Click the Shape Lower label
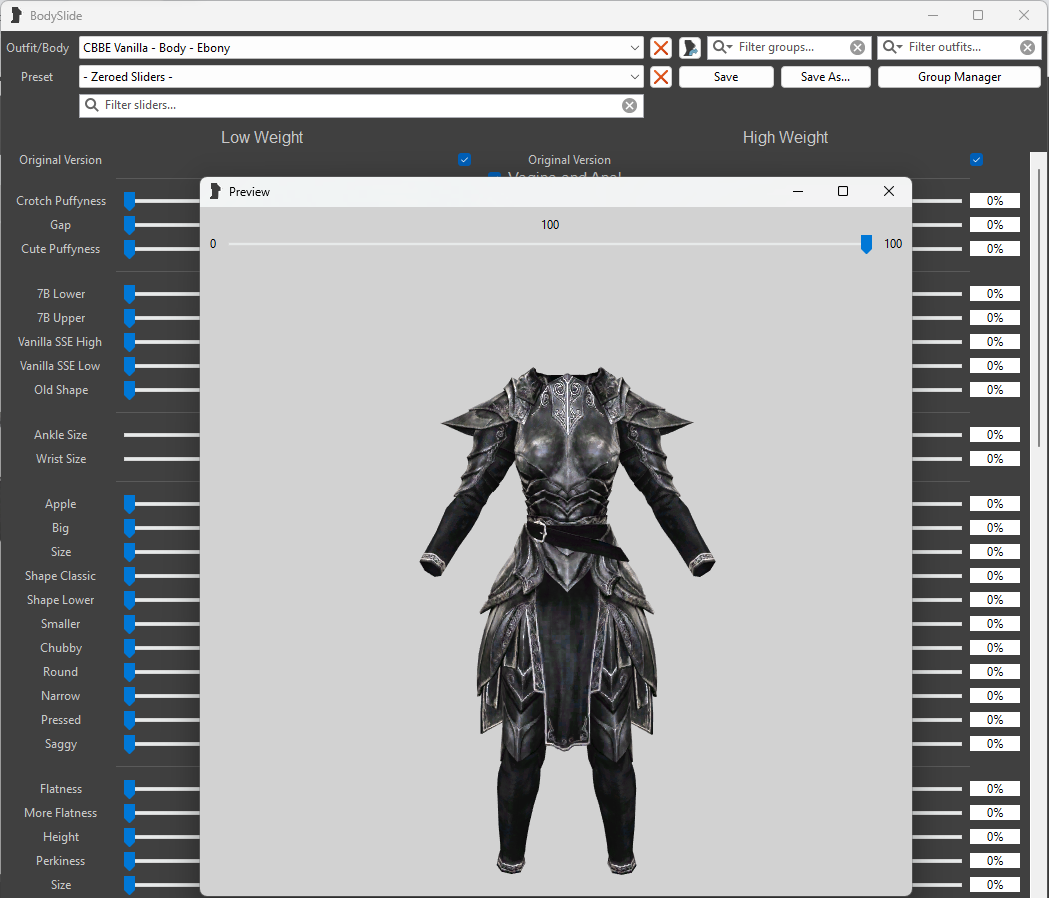 click(60, 600)
